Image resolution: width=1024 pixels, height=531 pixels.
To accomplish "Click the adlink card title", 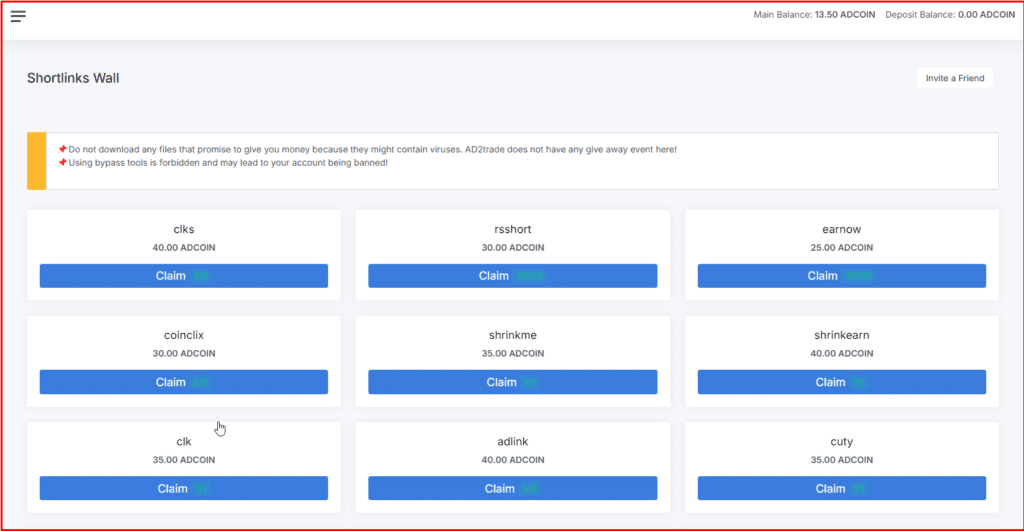I will (512, 442).
